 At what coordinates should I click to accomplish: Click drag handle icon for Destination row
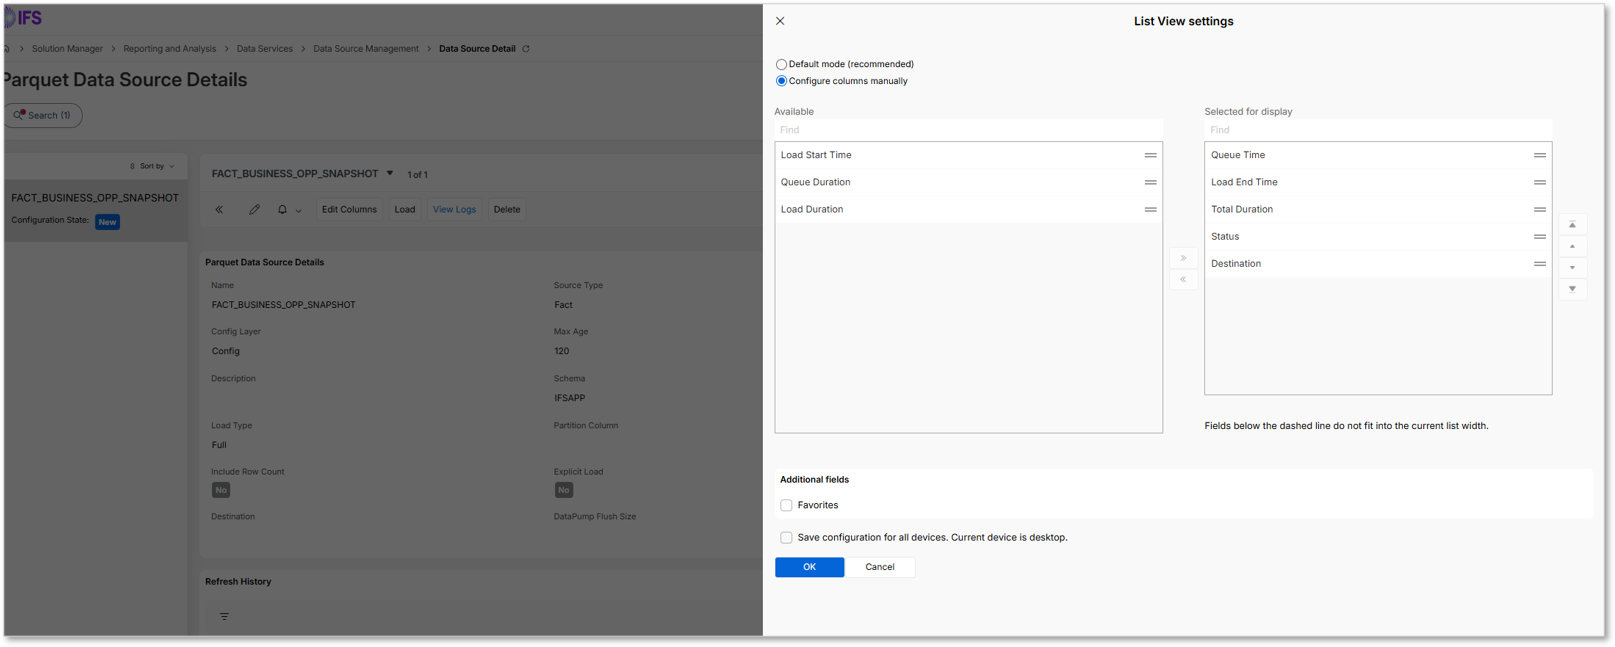(1539, 263)
